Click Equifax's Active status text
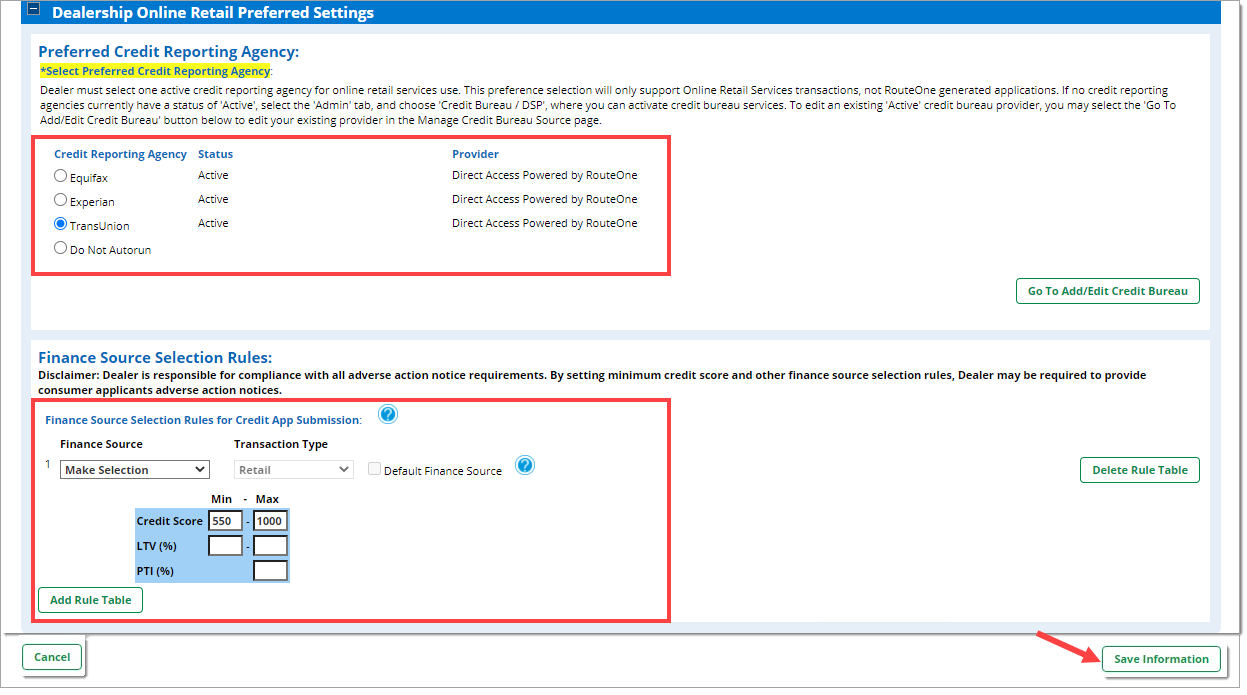This screenshot has height=695, width=1247. click(213, 175)
